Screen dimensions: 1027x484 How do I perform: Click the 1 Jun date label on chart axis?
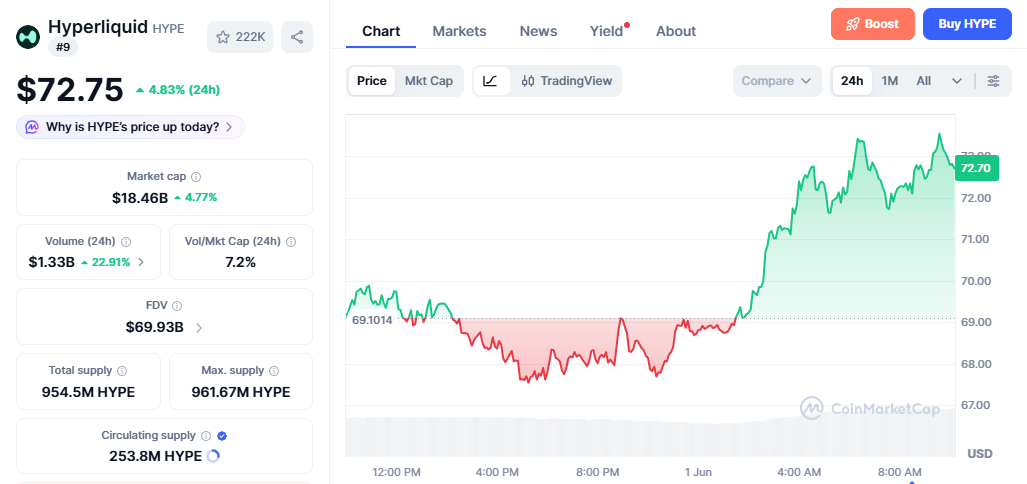coord(698,472)
